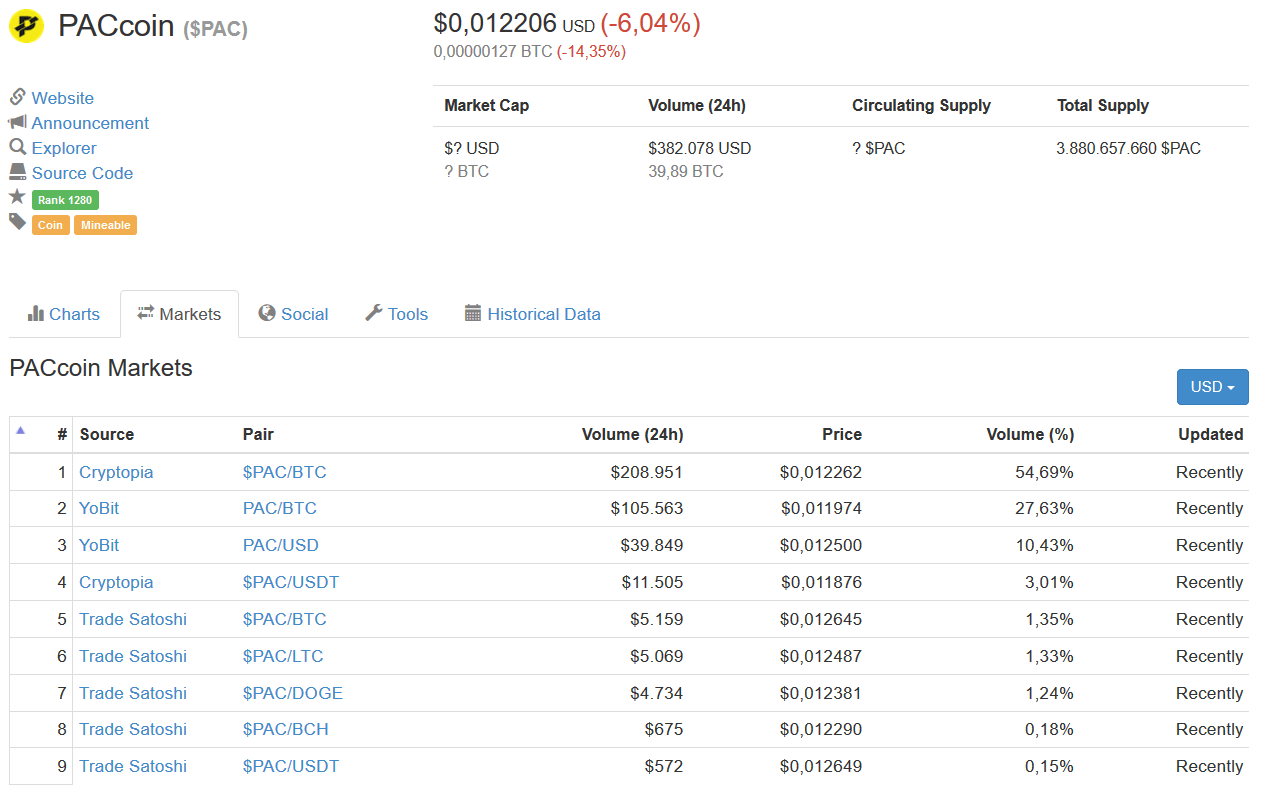Open the USD currency dropdown
This screenshot has width=1271, height=803.
1212,387
